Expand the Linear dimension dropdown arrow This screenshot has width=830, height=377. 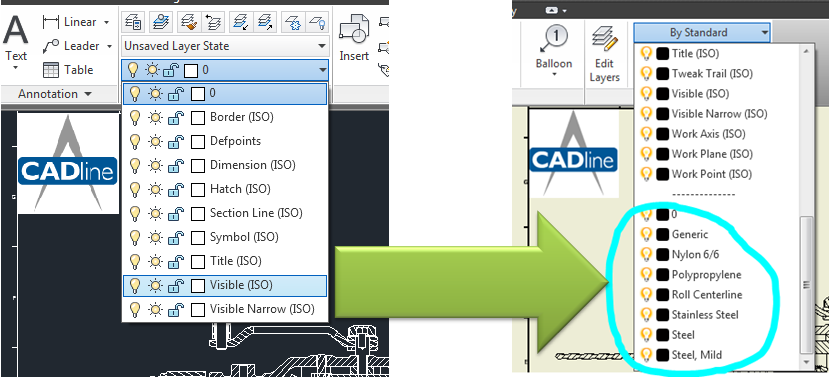coord(106,22)
